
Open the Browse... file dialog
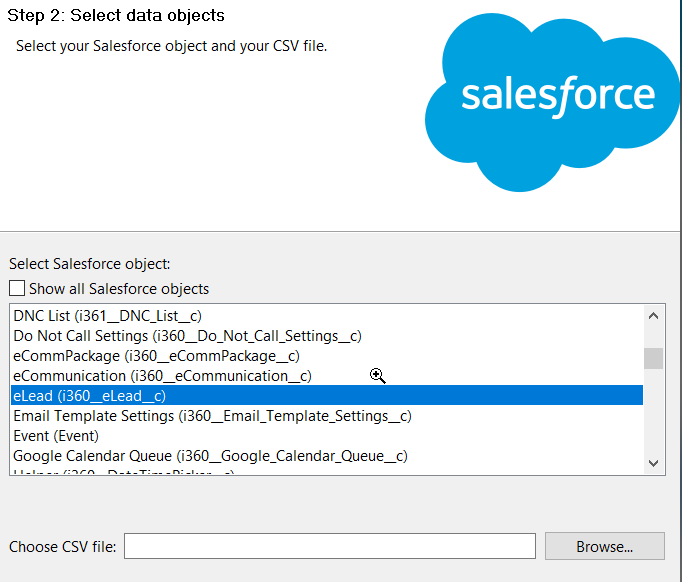(x=605, y=546)
